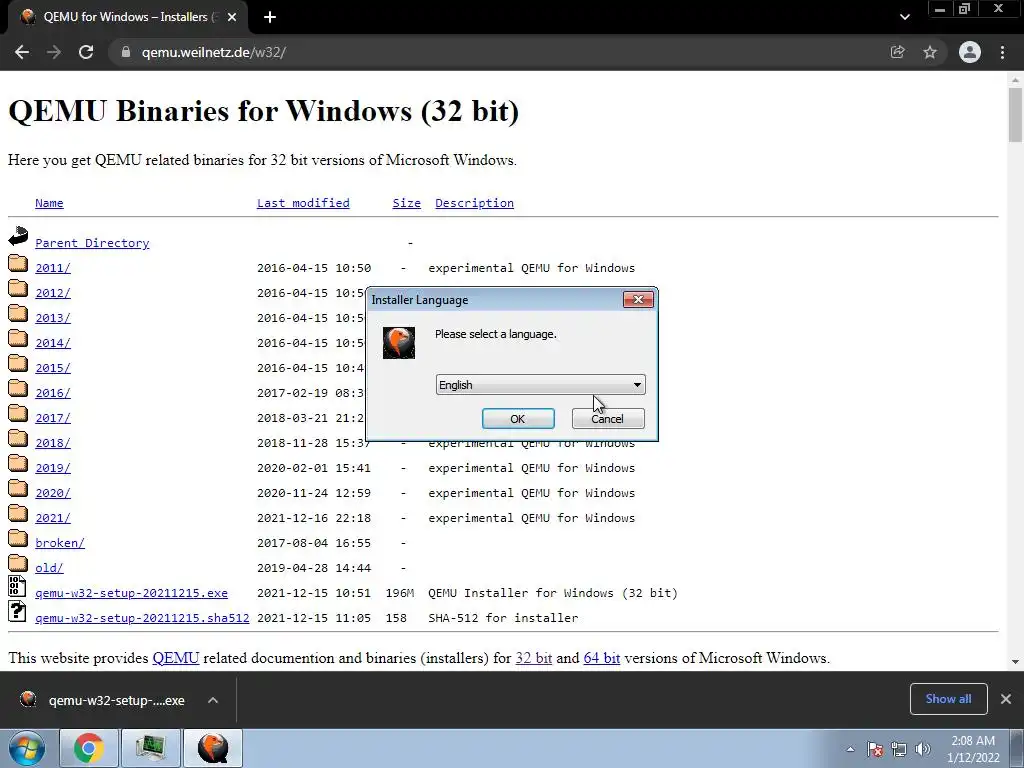This screenshot has width=1024, height=768.
Task: Open the 2017/ folder link
Action: click(53, 418)
